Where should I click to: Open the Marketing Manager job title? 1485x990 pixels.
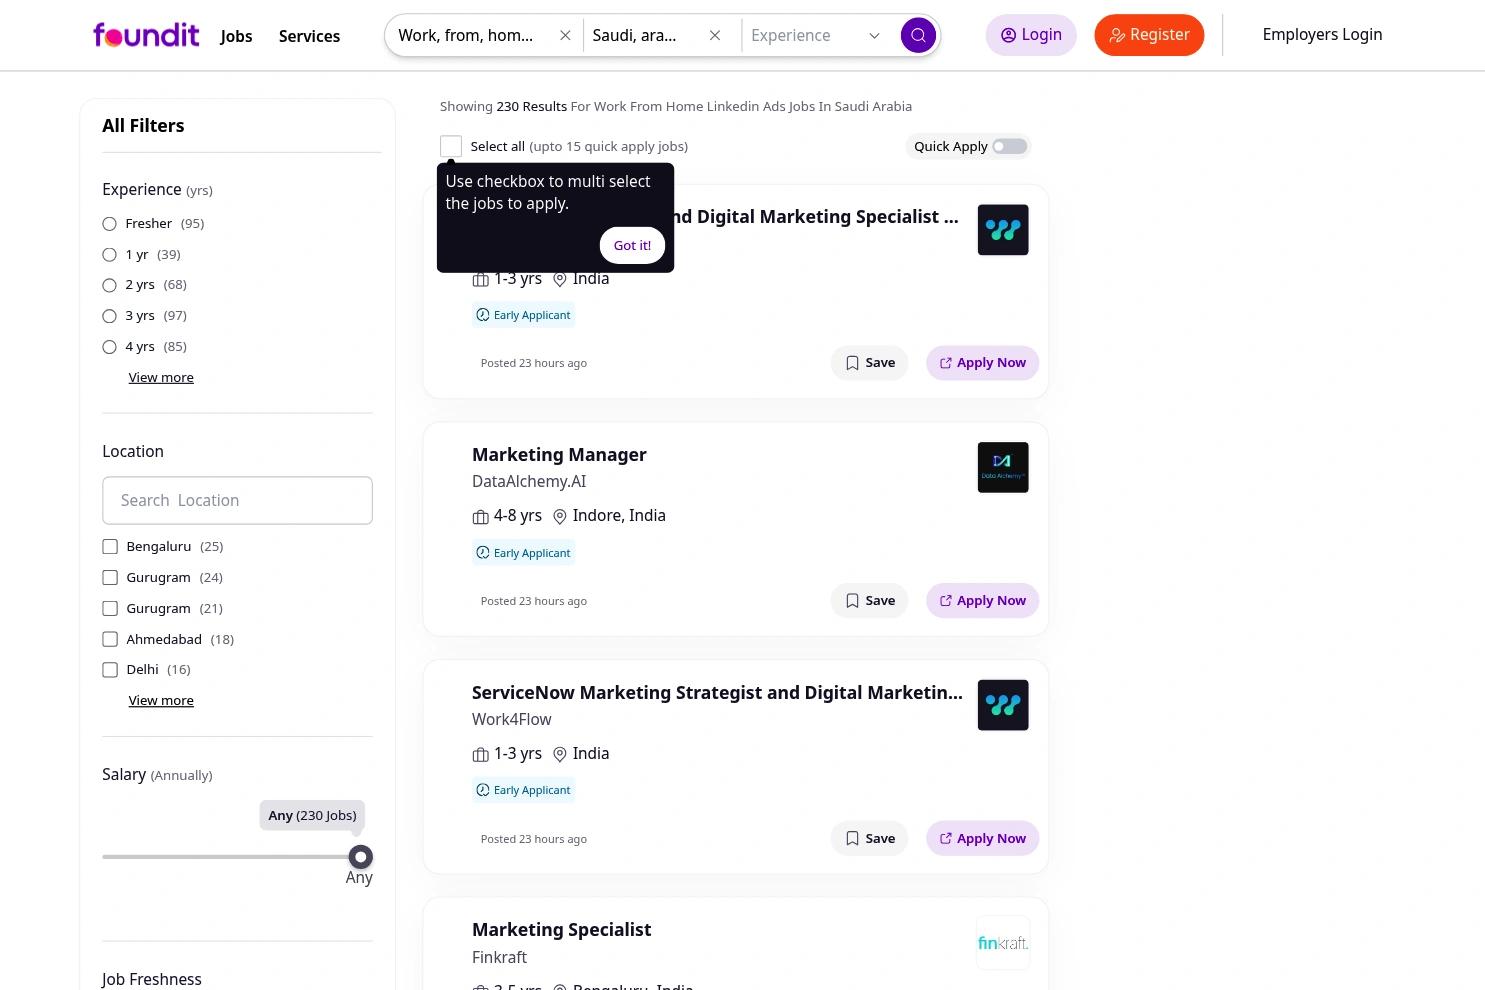click(559, 454)
